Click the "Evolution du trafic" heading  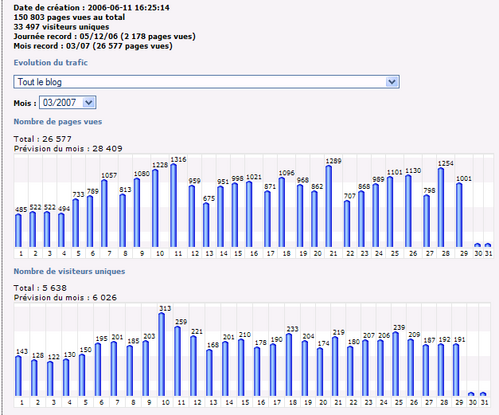tap(51, 63)
